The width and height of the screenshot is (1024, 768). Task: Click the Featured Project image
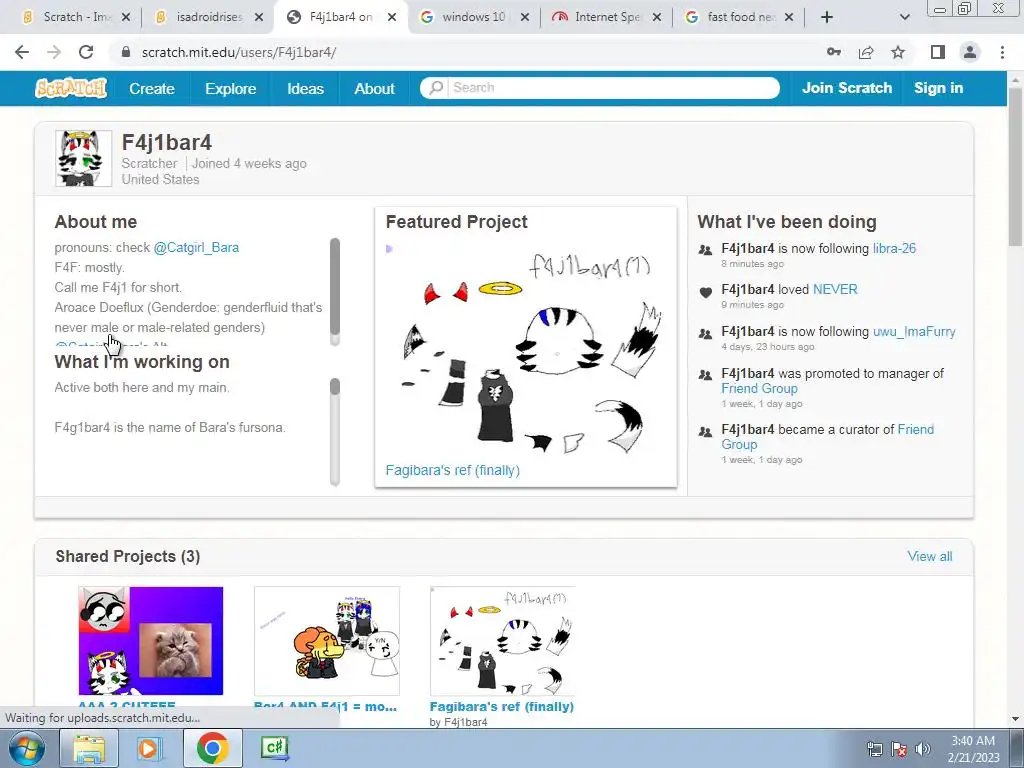pos(526,349)
